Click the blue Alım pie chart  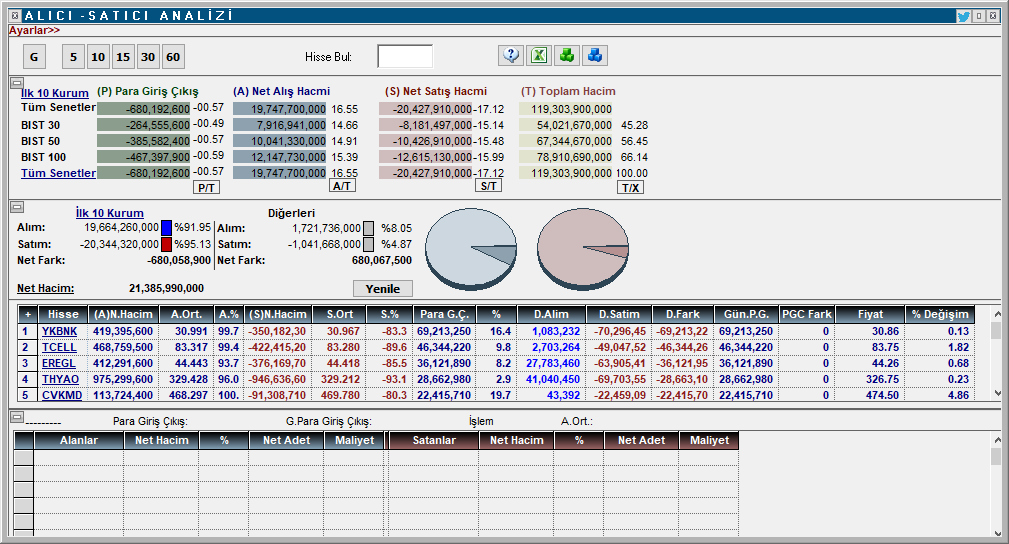point(471,247)
